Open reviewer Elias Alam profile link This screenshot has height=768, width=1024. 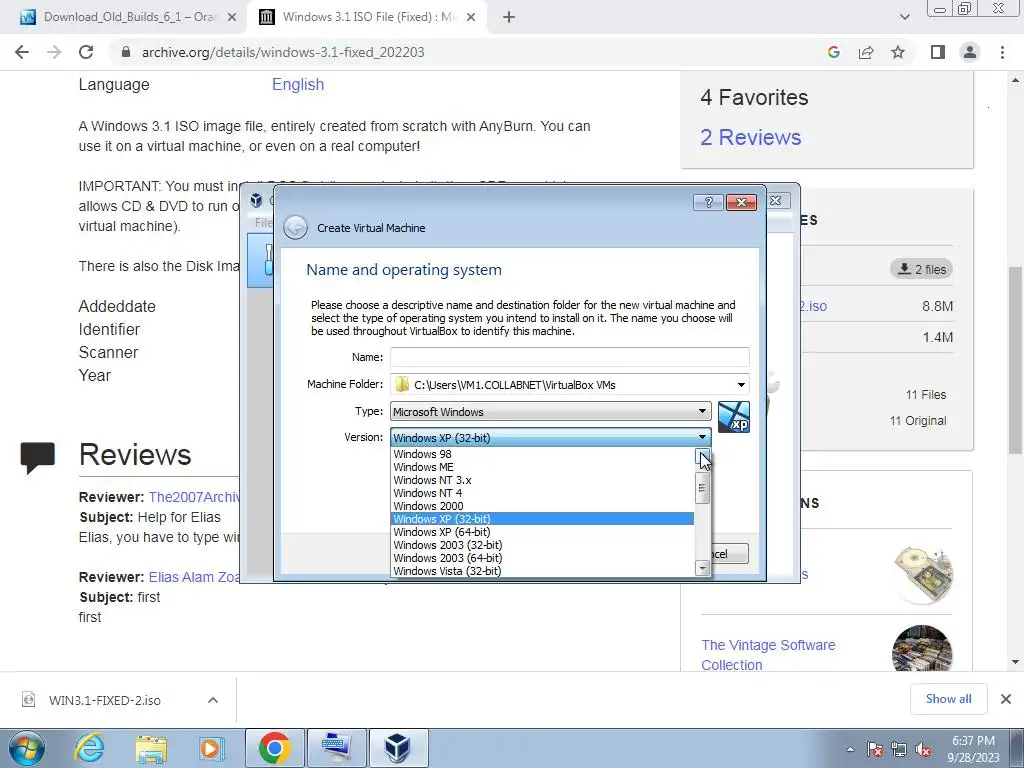click(x=194, y=577)
